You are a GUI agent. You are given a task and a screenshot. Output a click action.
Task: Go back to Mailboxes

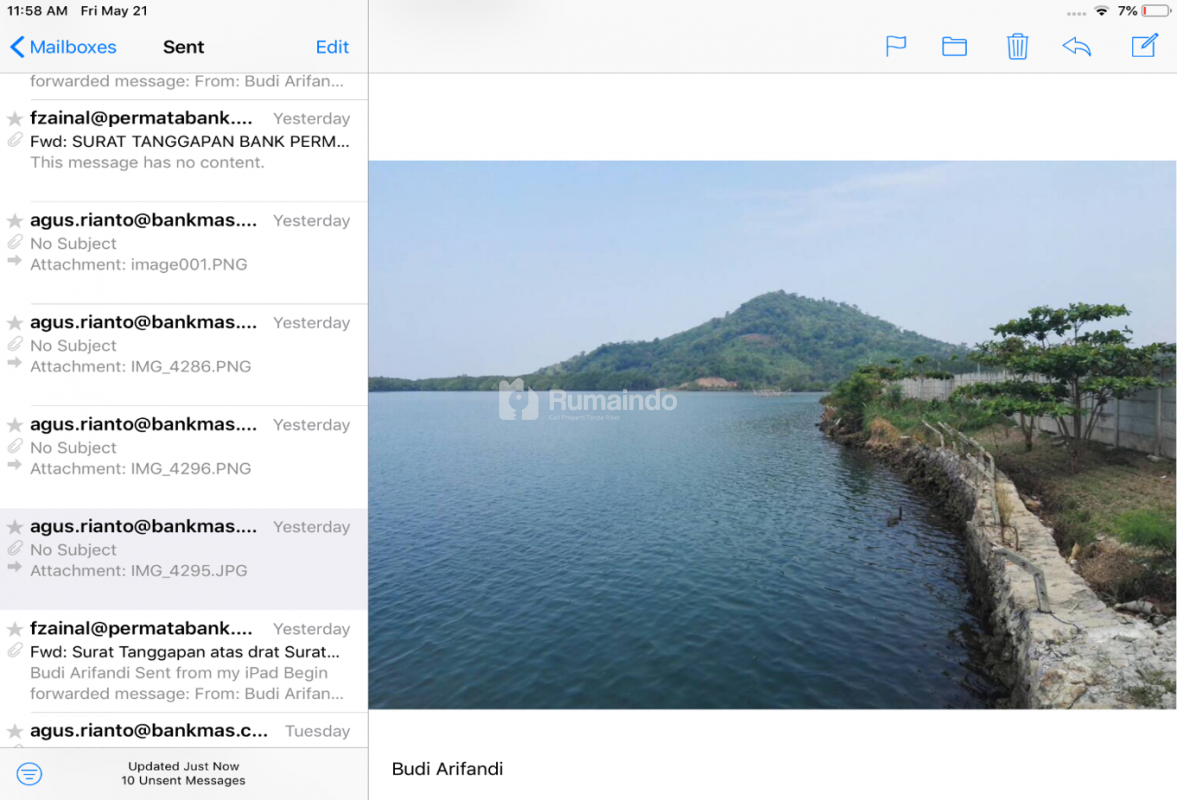(x=63, y=47)
